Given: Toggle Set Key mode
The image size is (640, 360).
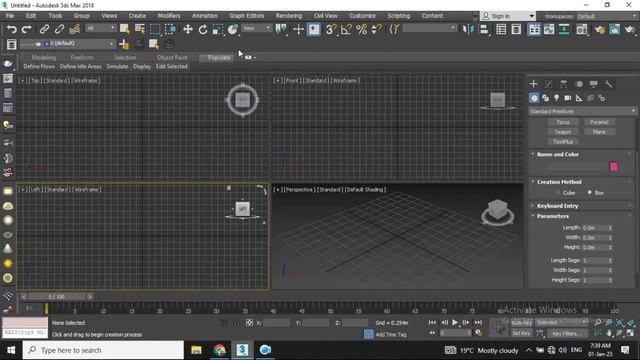Looking at the screenshot, I should (521, 333).
